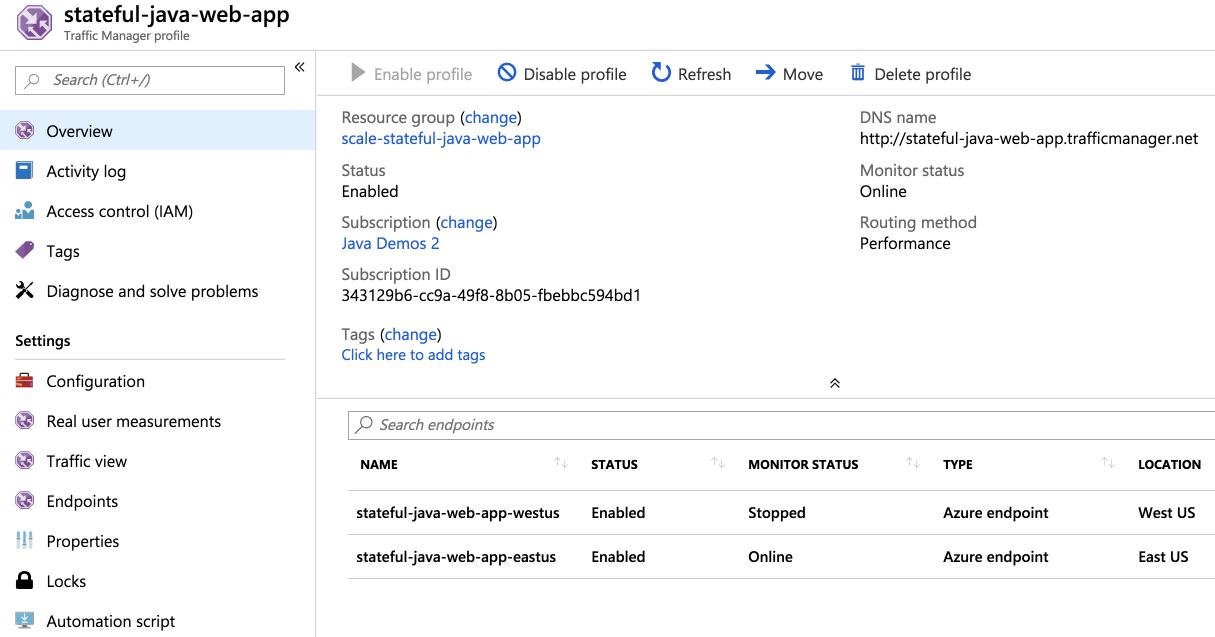Sort endpoints by Name column

point(561,463)
